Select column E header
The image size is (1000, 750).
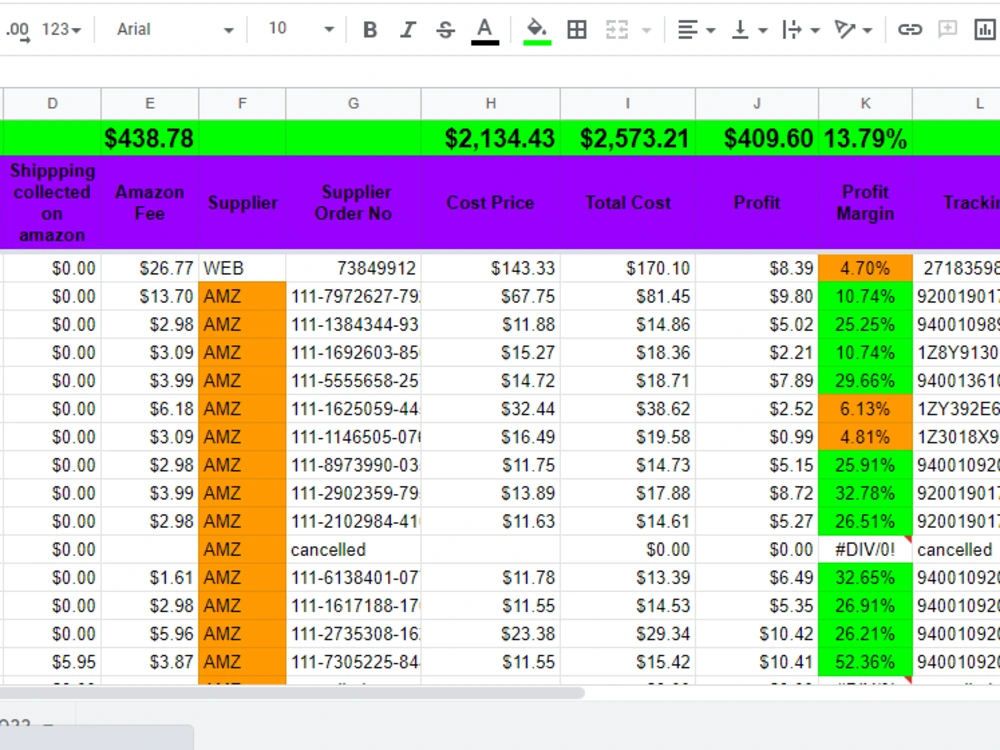[x=150, y=103]
